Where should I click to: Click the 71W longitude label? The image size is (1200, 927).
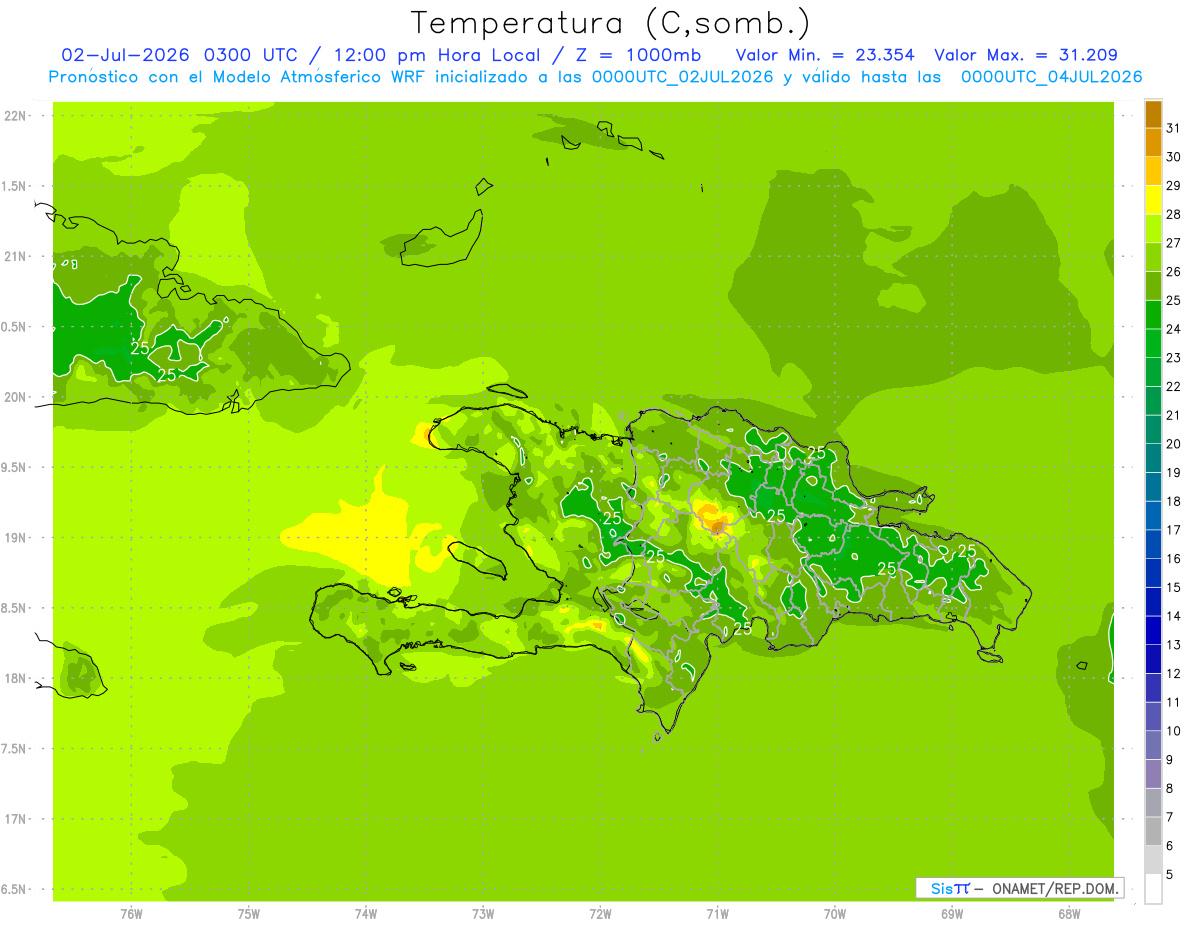[x=717, y=913]
